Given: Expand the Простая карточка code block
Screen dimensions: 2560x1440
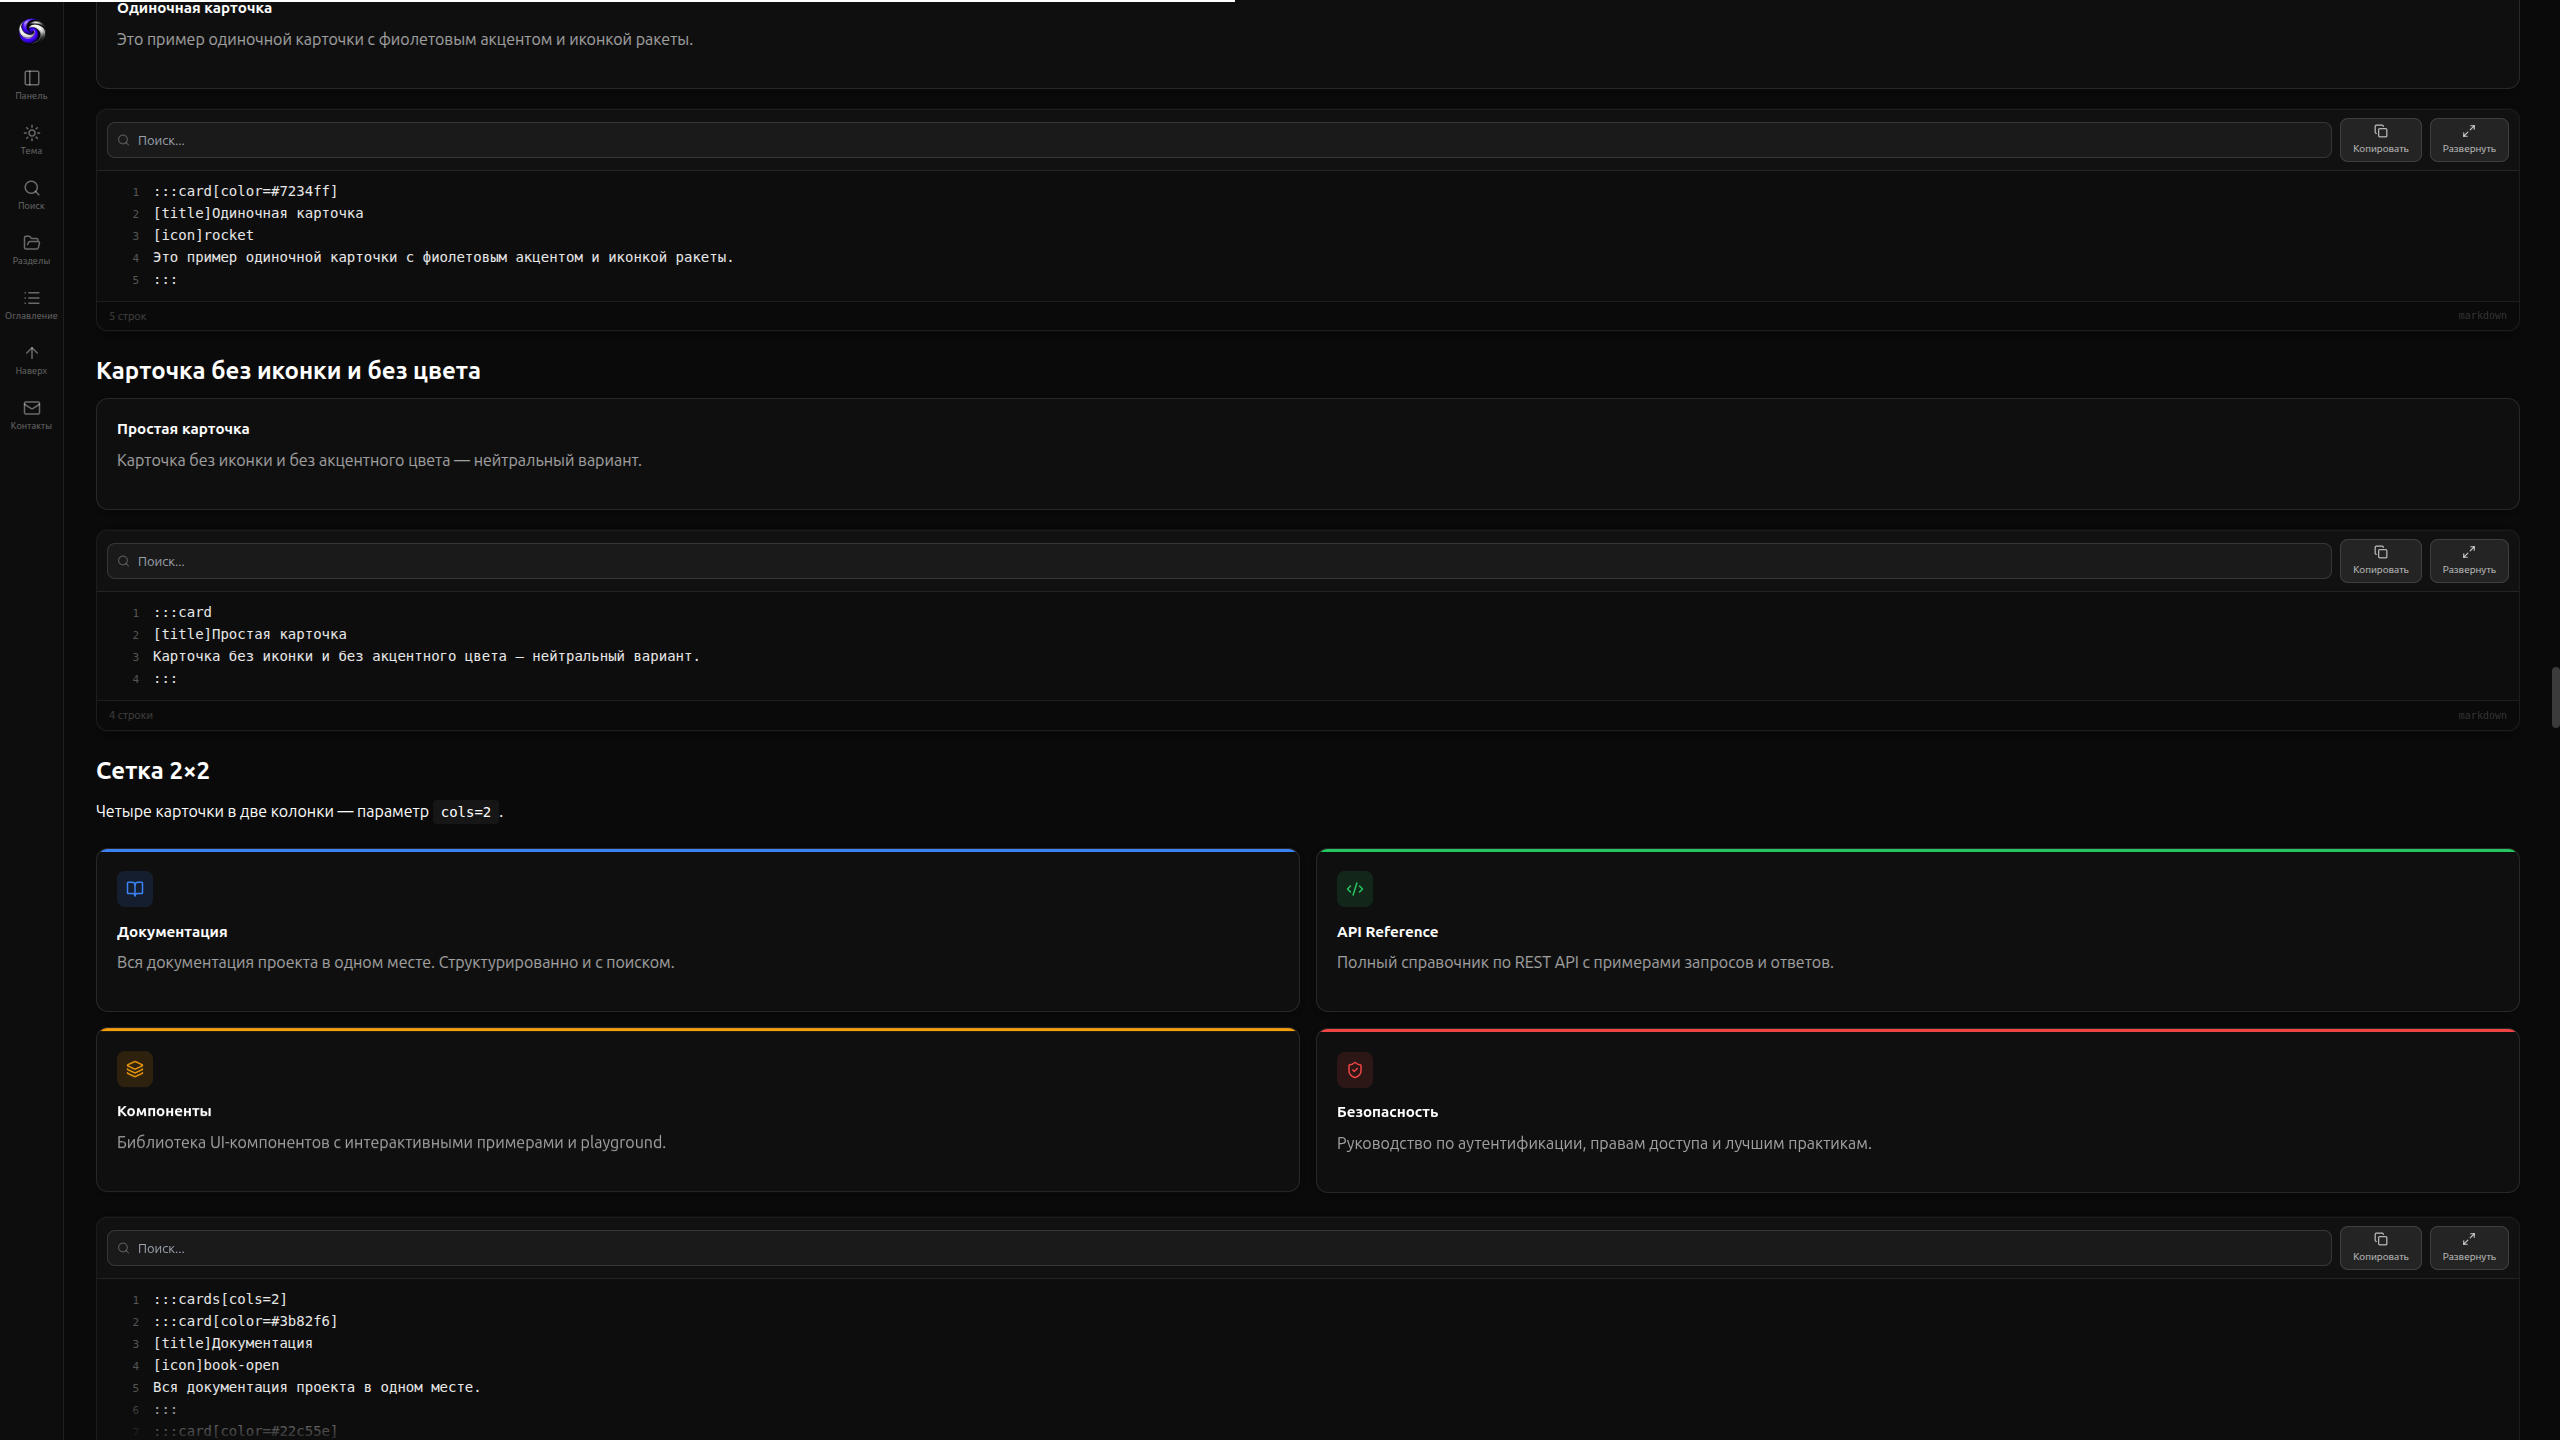Looking at the screenshot, I should (2468, 560).
